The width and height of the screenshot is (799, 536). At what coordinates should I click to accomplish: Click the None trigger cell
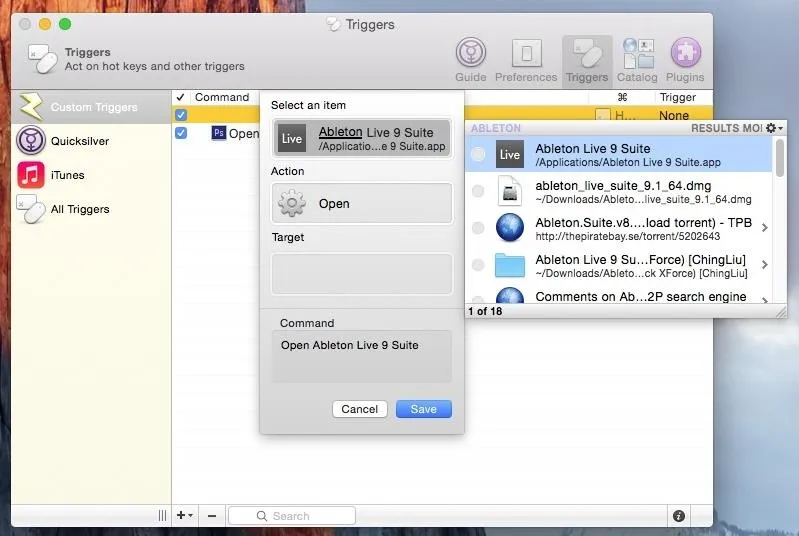(674, 116)
